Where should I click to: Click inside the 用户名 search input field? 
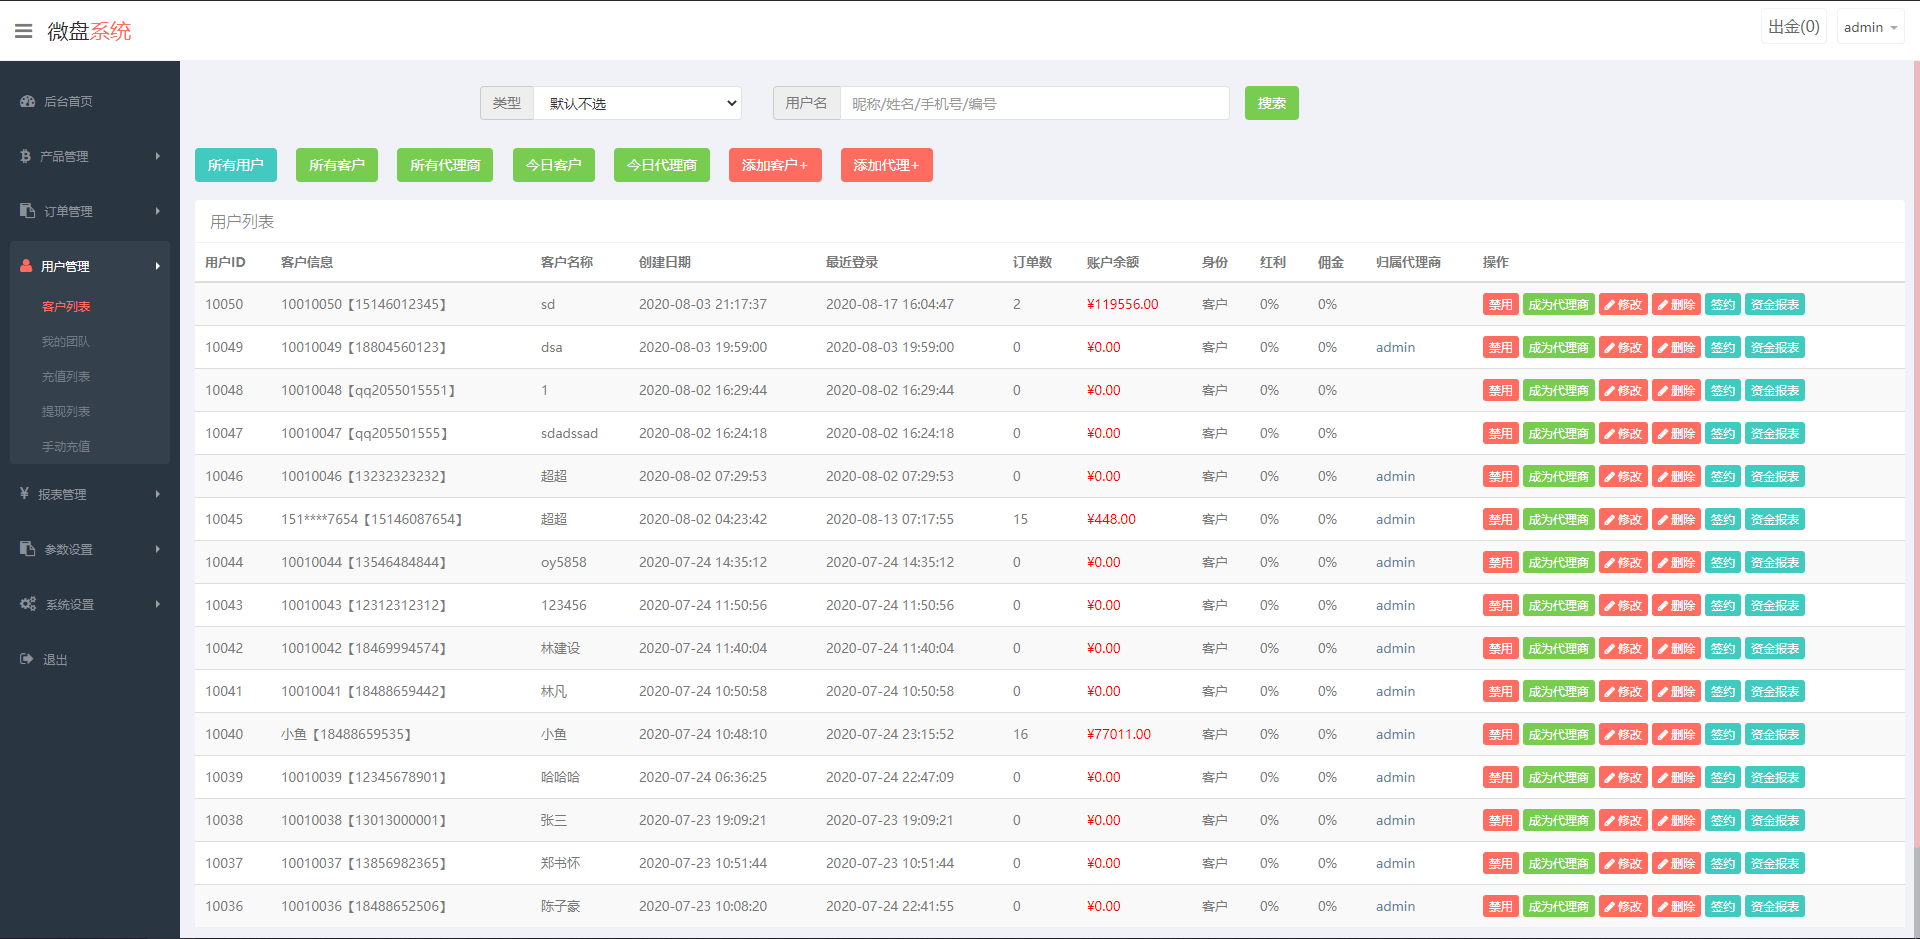pos(1035,103)
